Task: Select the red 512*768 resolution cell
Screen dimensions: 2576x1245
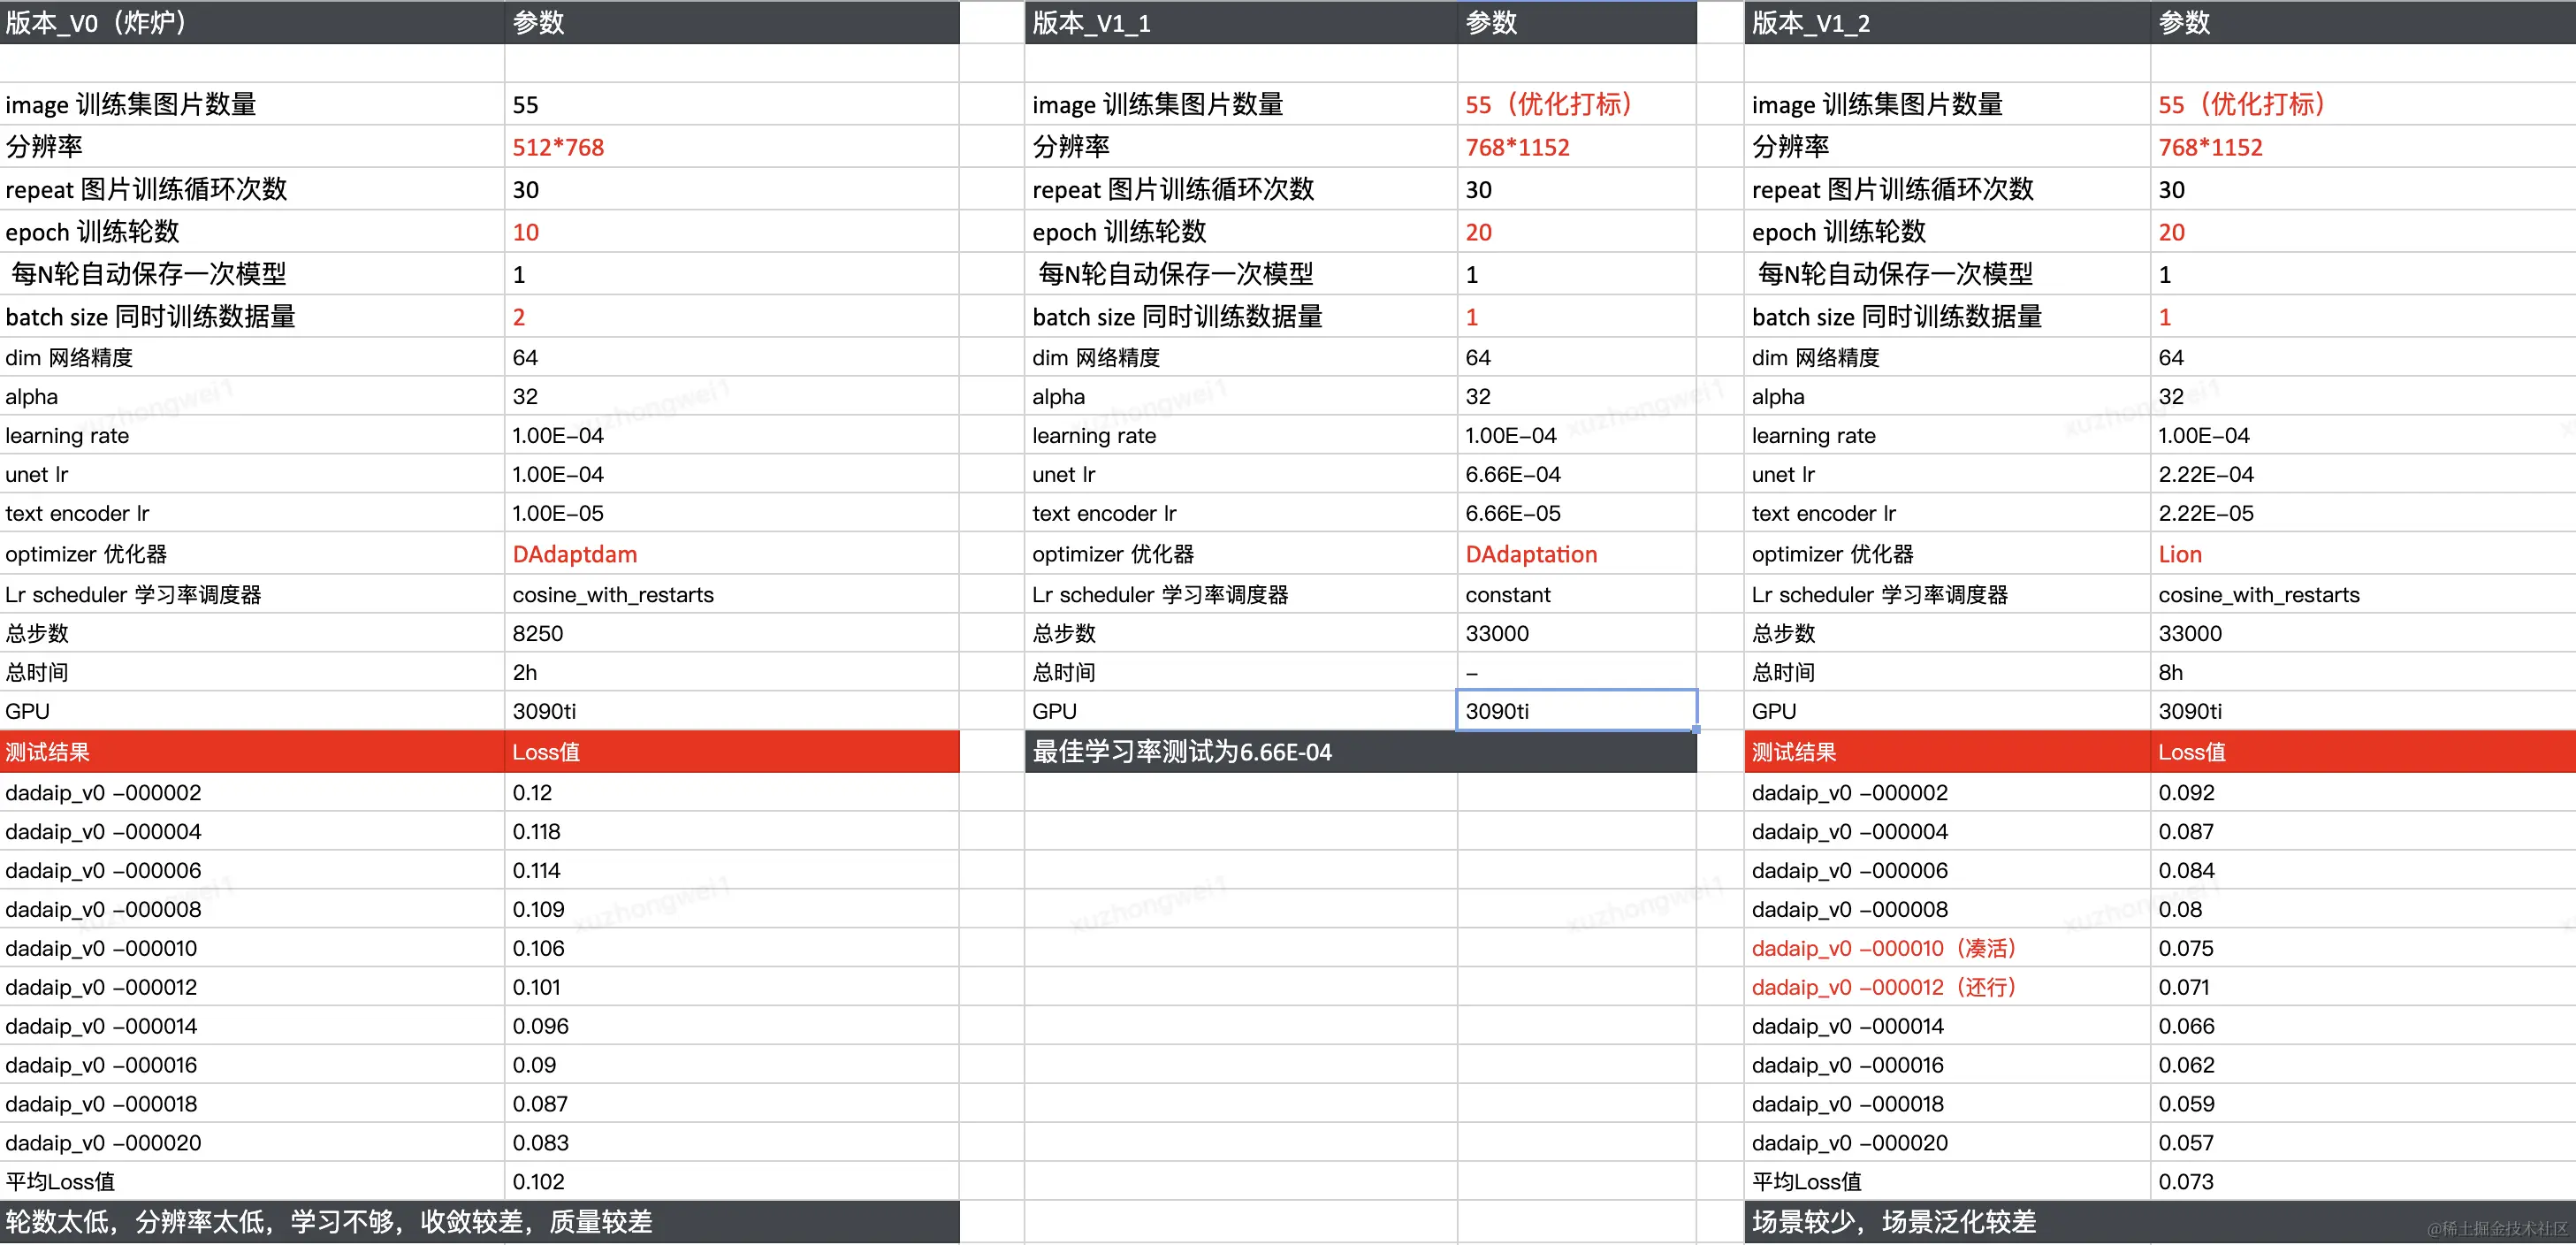Action: (558, 148)
